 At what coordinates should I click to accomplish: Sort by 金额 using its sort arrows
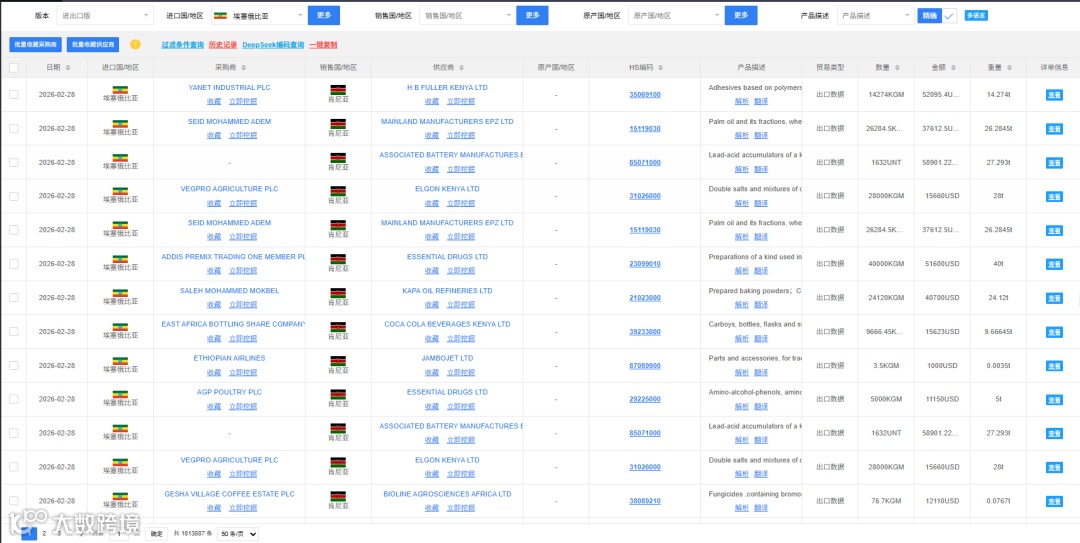(953, 68)
